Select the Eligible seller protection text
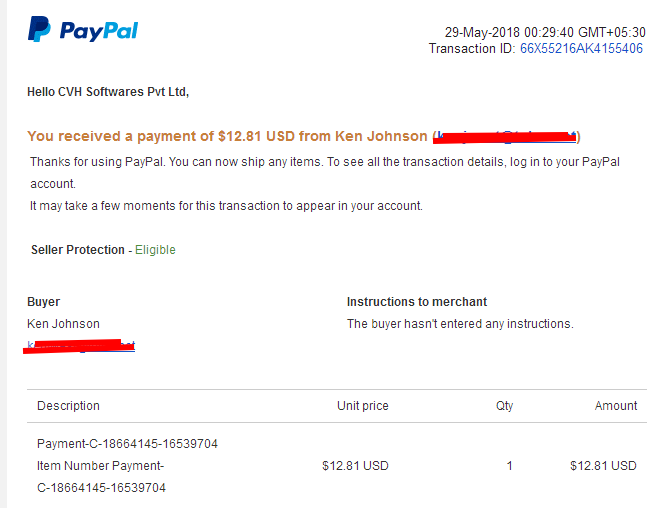The width and height of the screenshot is (660, 508). pyautogui.click(x=155, y=250)
